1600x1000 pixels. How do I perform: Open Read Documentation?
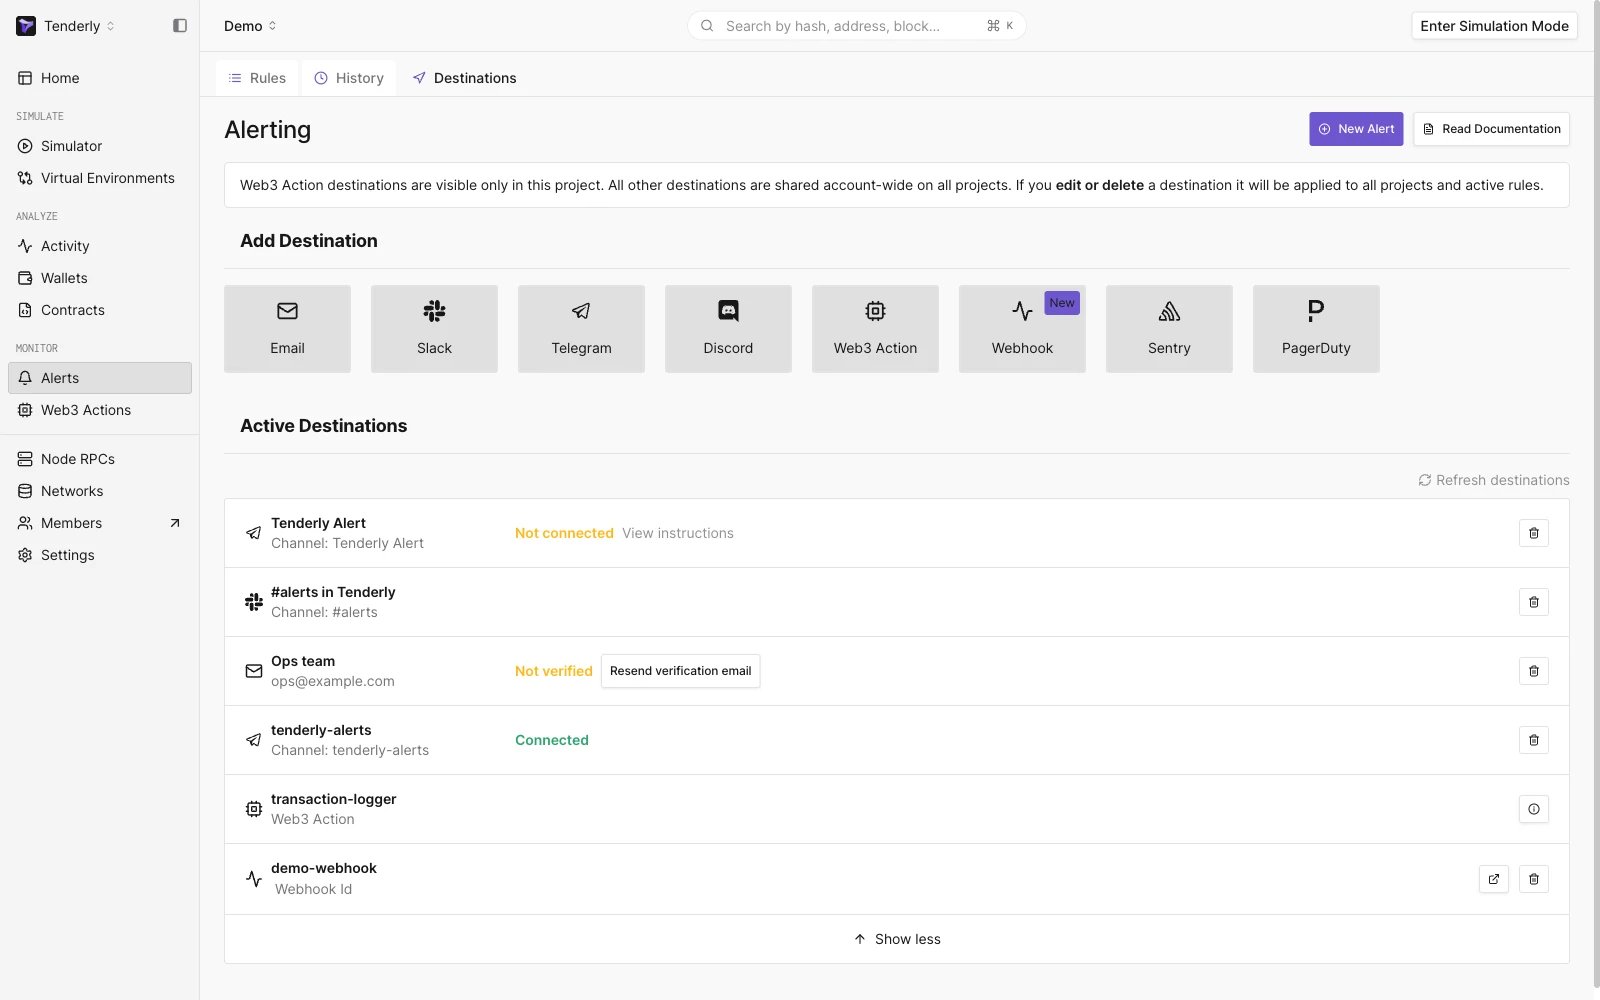point(1491,129)
